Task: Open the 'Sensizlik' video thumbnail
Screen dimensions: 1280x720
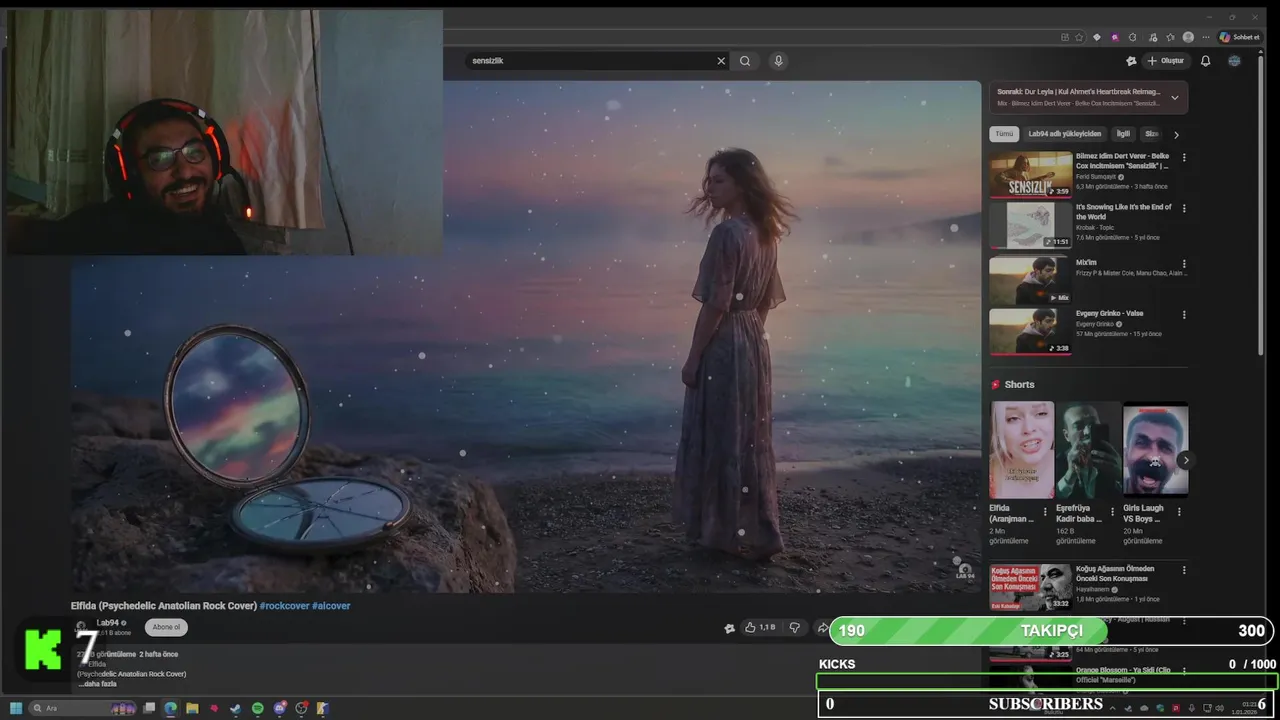Action: [x=1031, y=174]
